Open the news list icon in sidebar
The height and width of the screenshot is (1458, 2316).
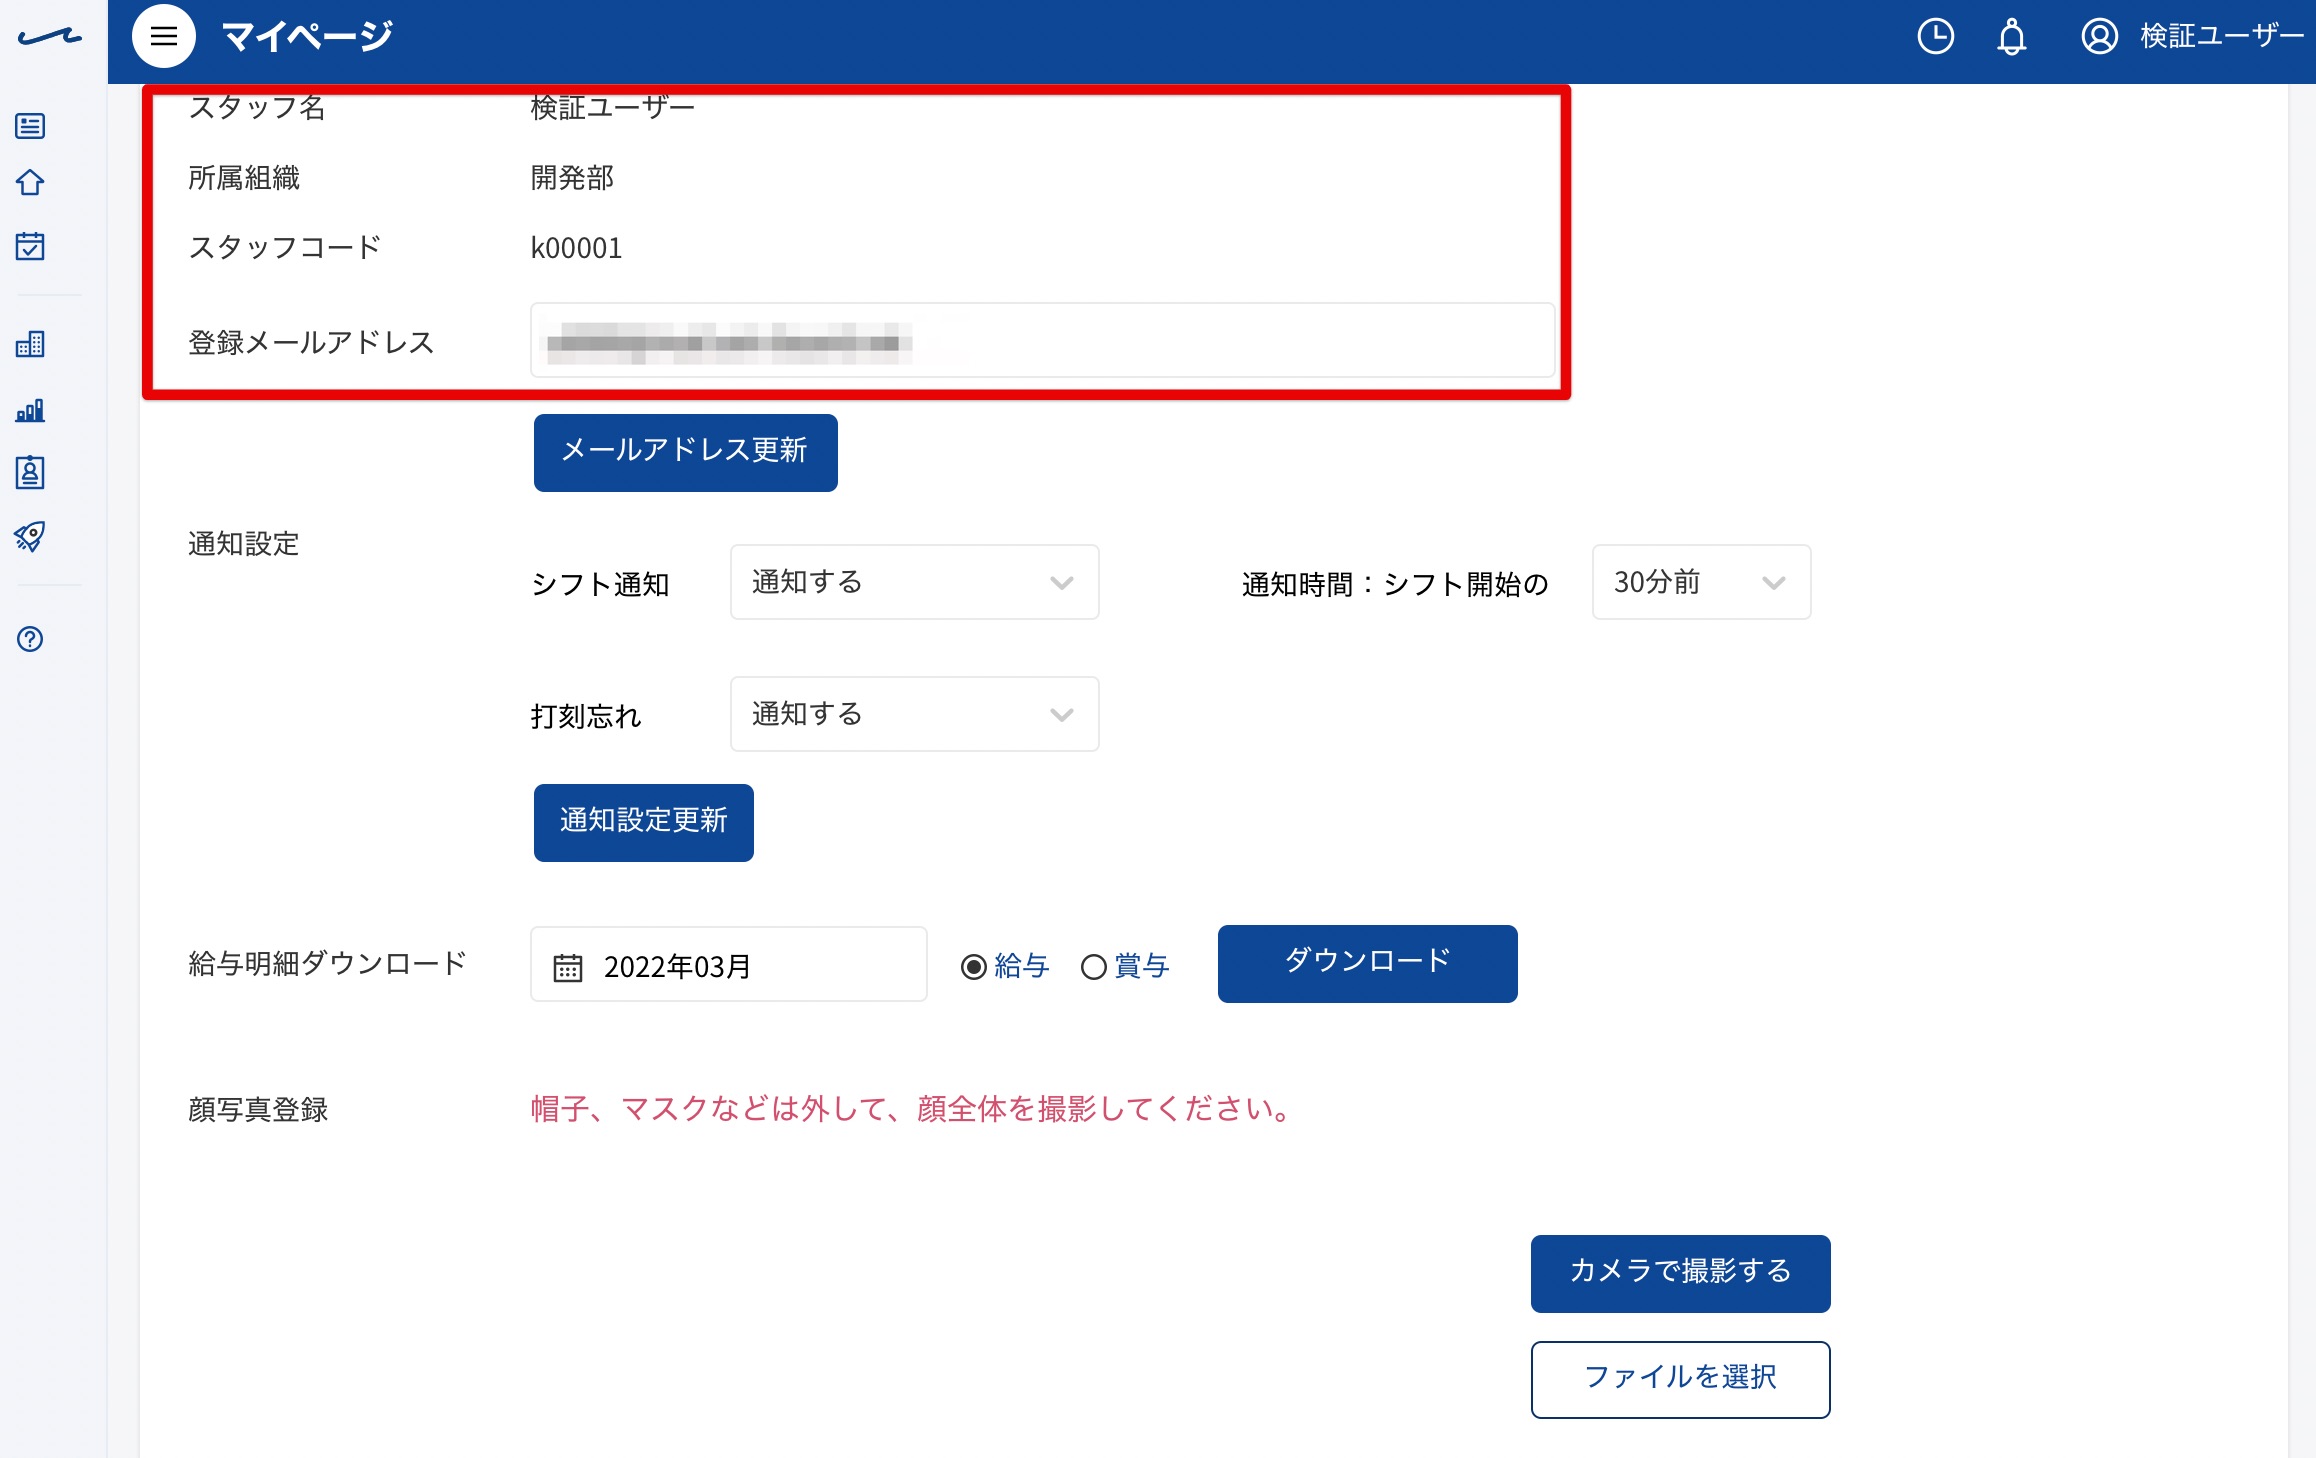point(30,126)
